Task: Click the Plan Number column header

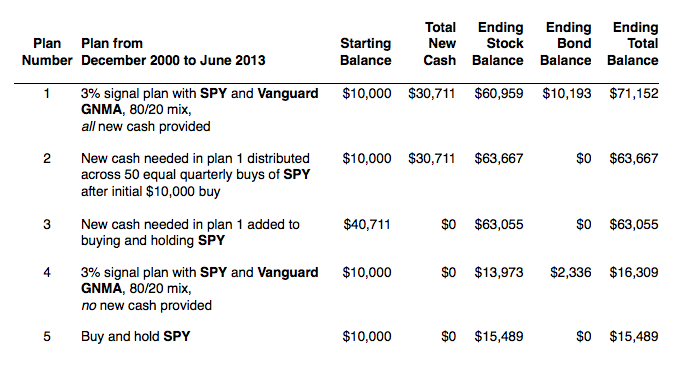Action: coord(47,52)
